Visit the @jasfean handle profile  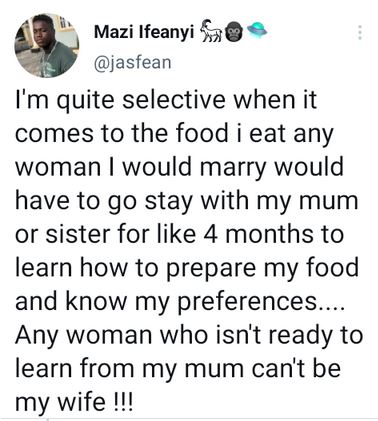coord(133,62)
